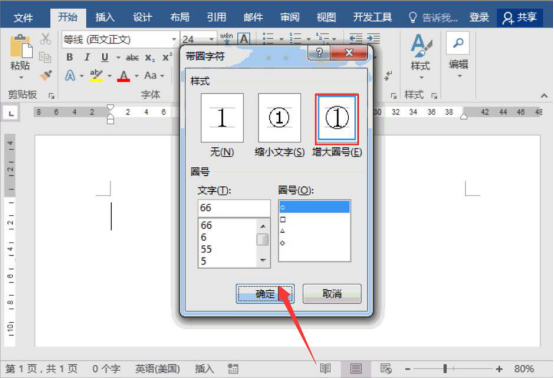Image resolution: width=554 pixels, height=378 pixels.
Task: Switch to the Developer tab
Action: 372,17
